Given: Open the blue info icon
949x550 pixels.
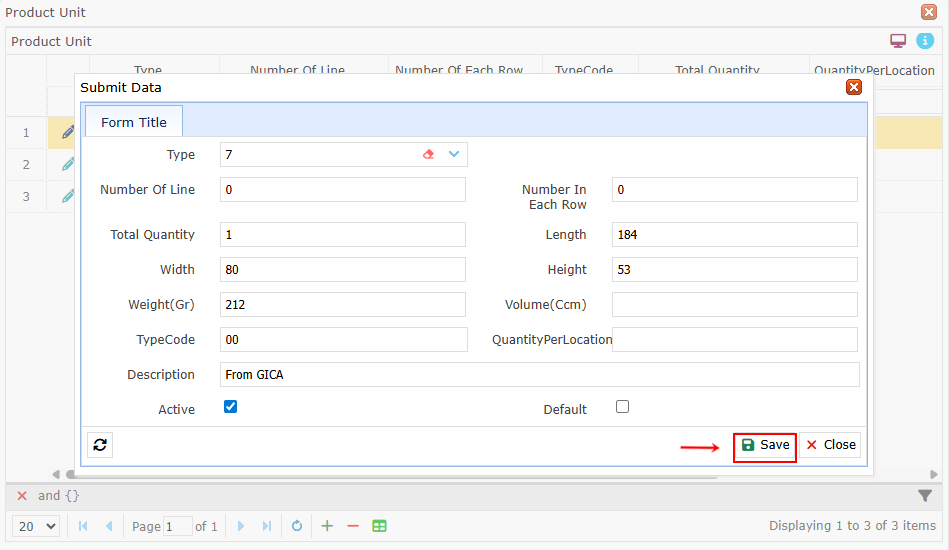Looking at the screenshot, I should pyautogui.click(x=925, y=41).
